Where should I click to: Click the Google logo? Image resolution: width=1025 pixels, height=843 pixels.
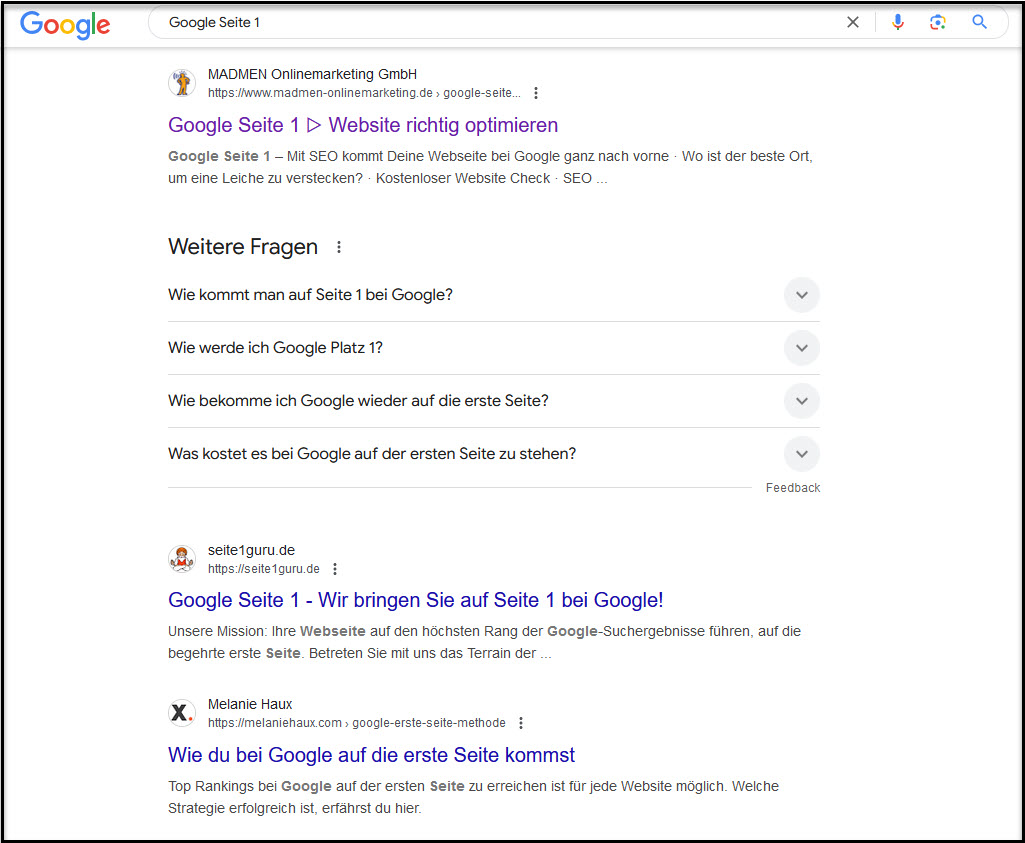tap(65, 25)
